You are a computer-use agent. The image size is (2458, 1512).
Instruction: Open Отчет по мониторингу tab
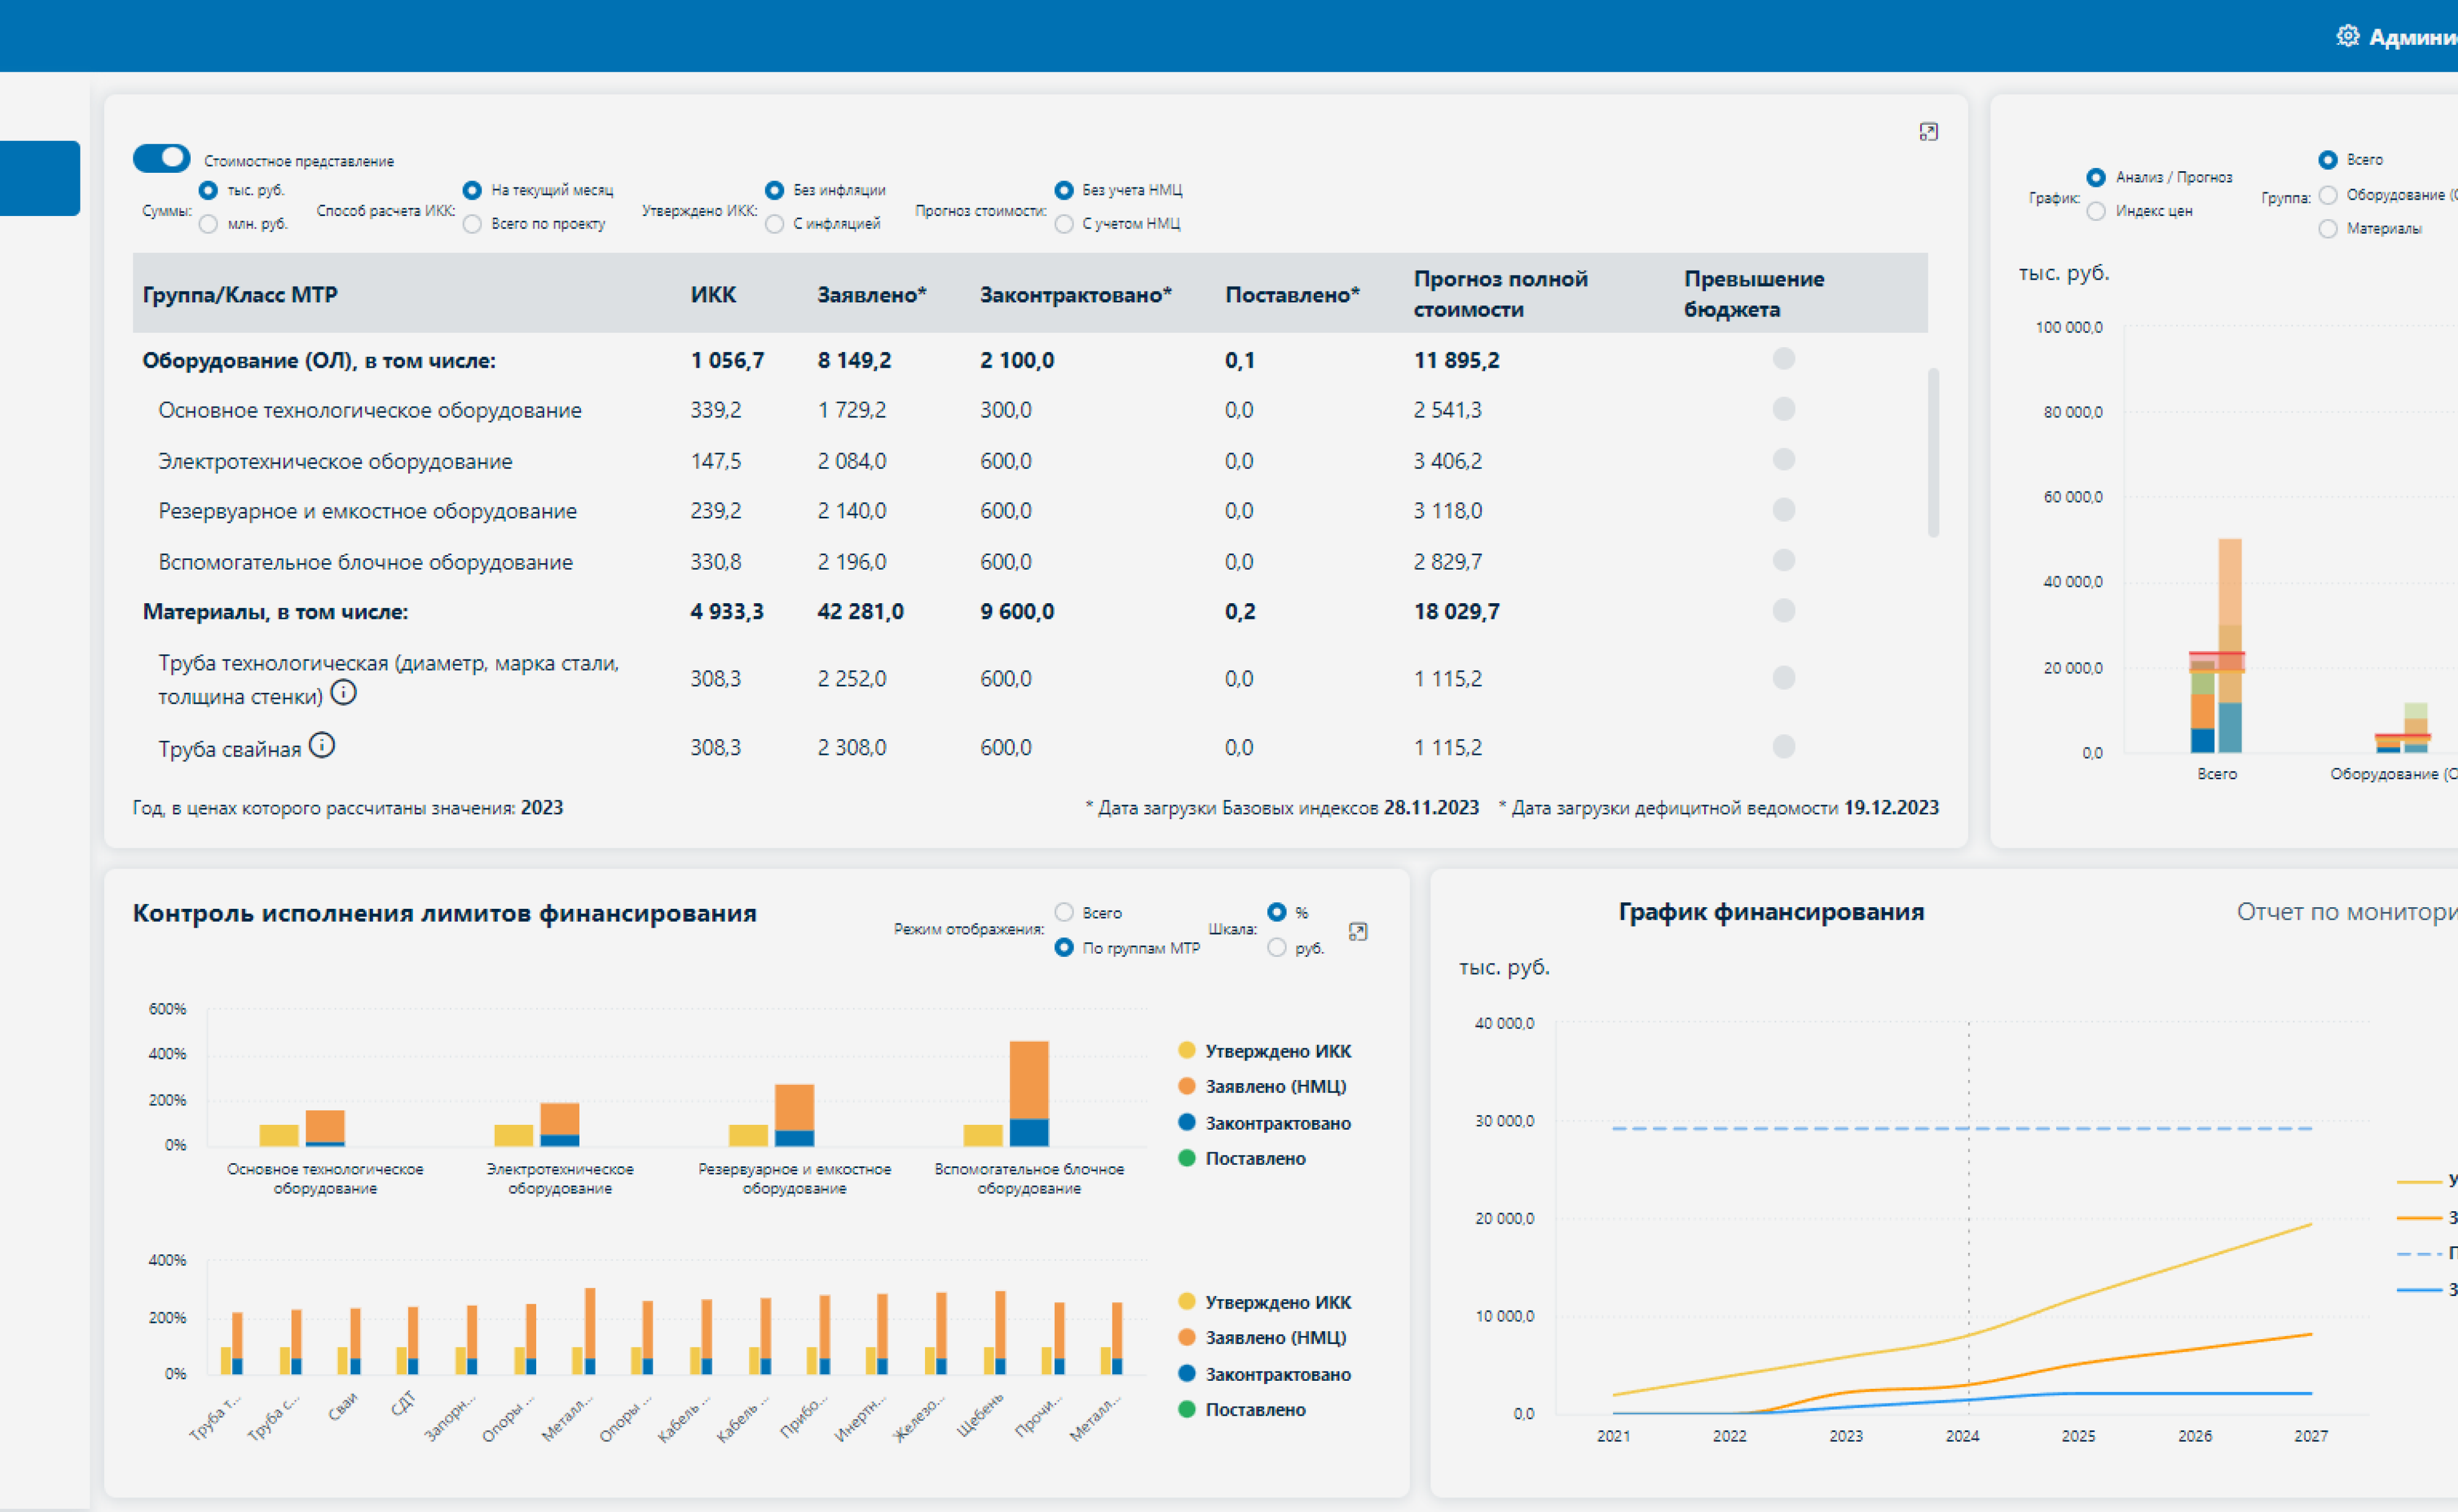[x=2346, y=911]
